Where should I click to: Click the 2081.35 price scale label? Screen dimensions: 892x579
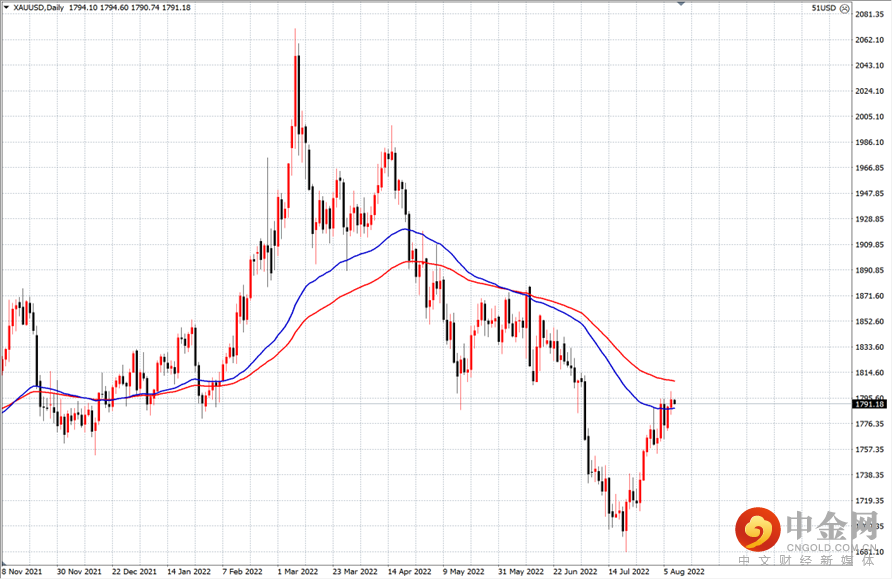pos(869,14)
